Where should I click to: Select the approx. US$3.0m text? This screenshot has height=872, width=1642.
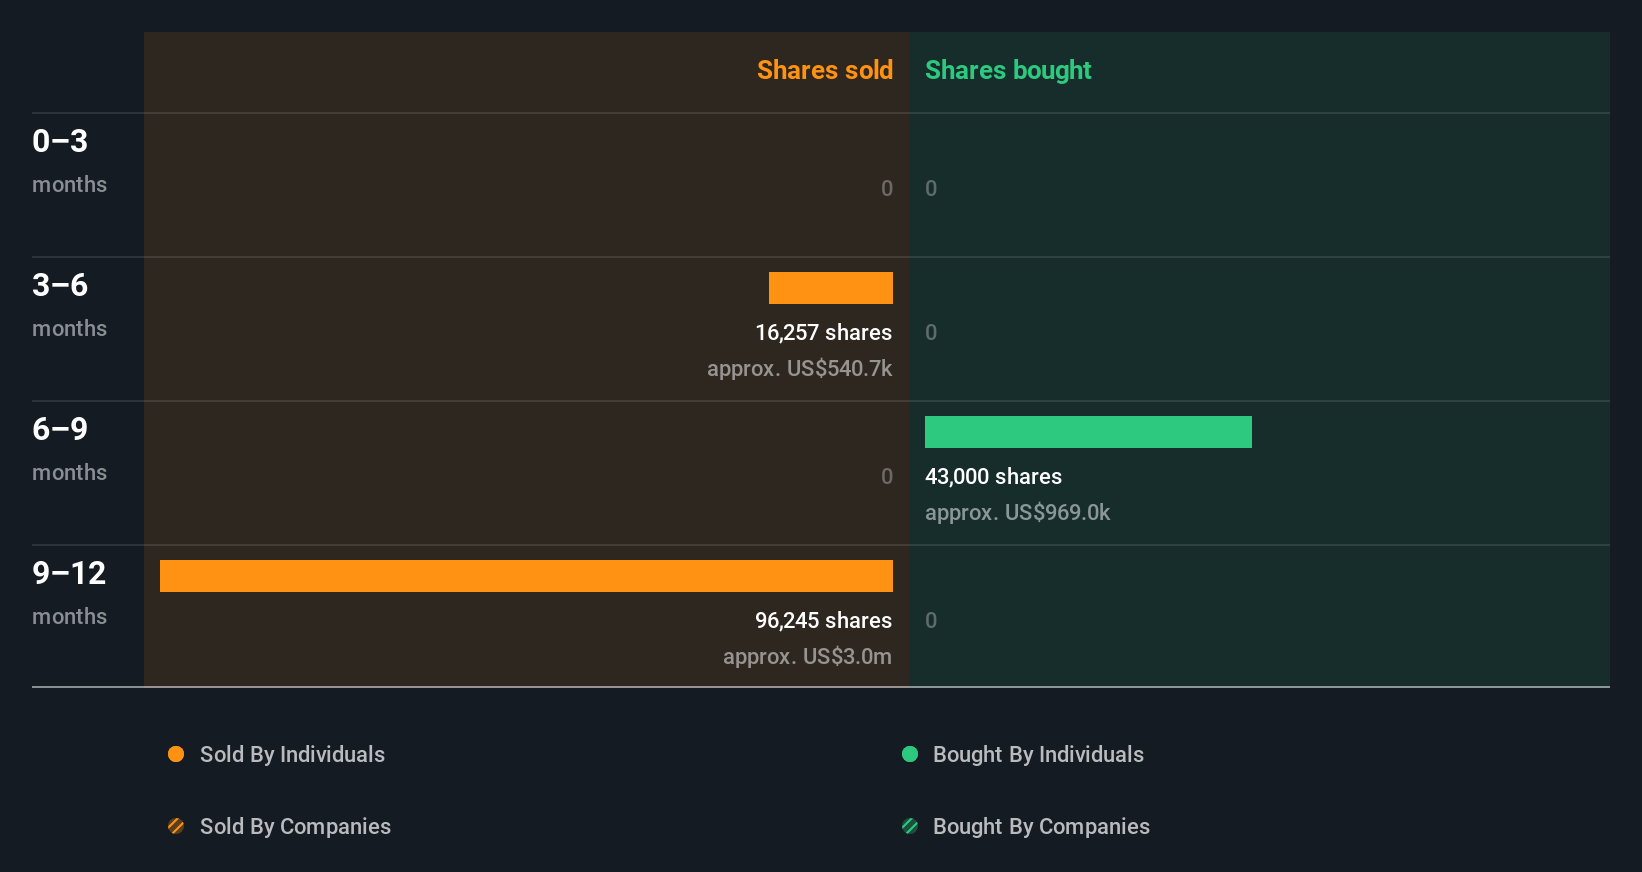coord(807,657)
